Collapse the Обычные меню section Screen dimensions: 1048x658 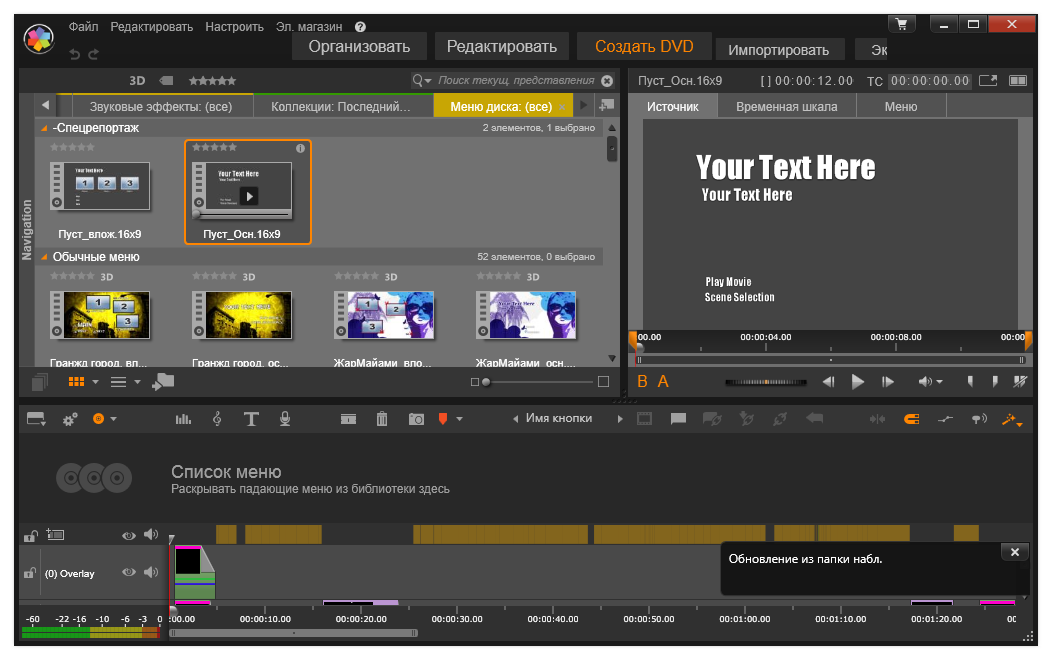pyautogui.click(x=44, y=257)
